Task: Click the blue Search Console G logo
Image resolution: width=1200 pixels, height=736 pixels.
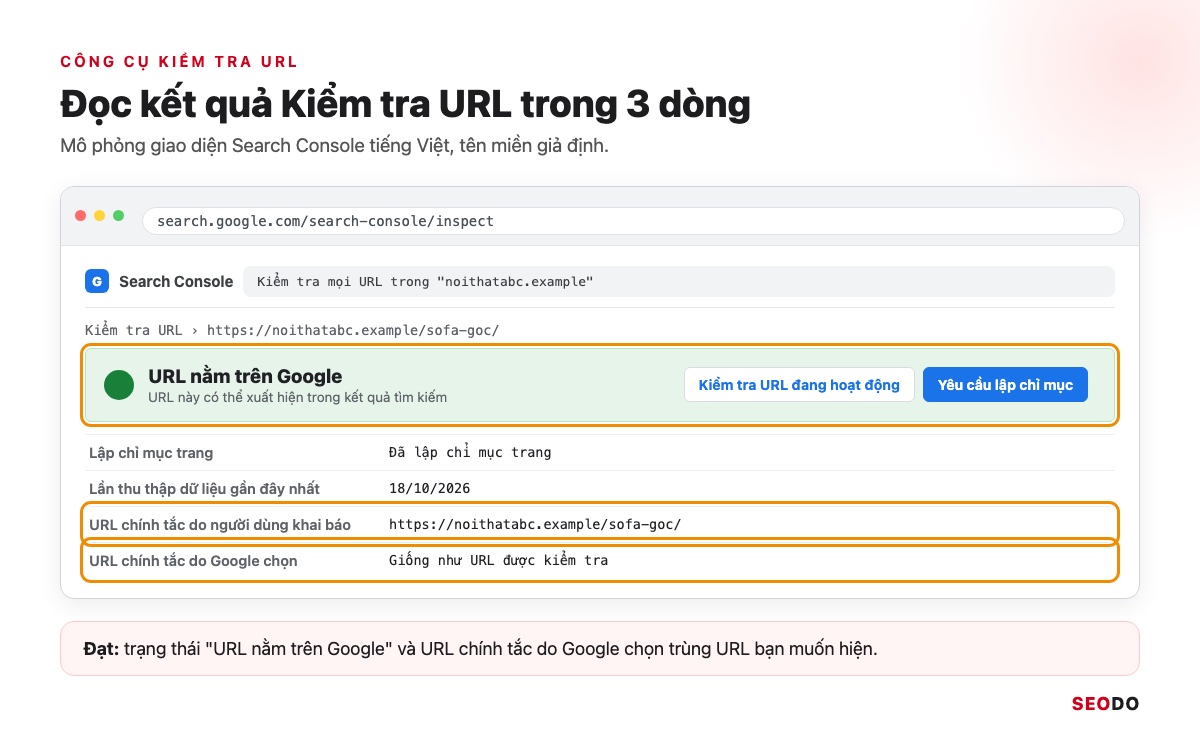Action: point(97,281)
